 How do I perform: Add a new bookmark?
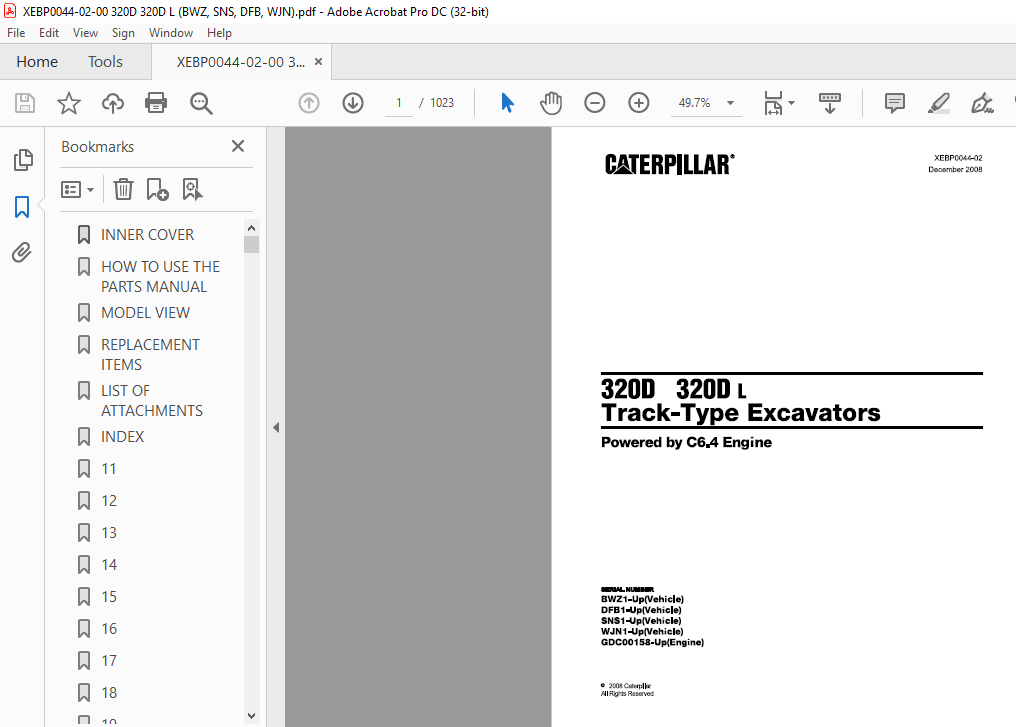click(x=157, y=189)
